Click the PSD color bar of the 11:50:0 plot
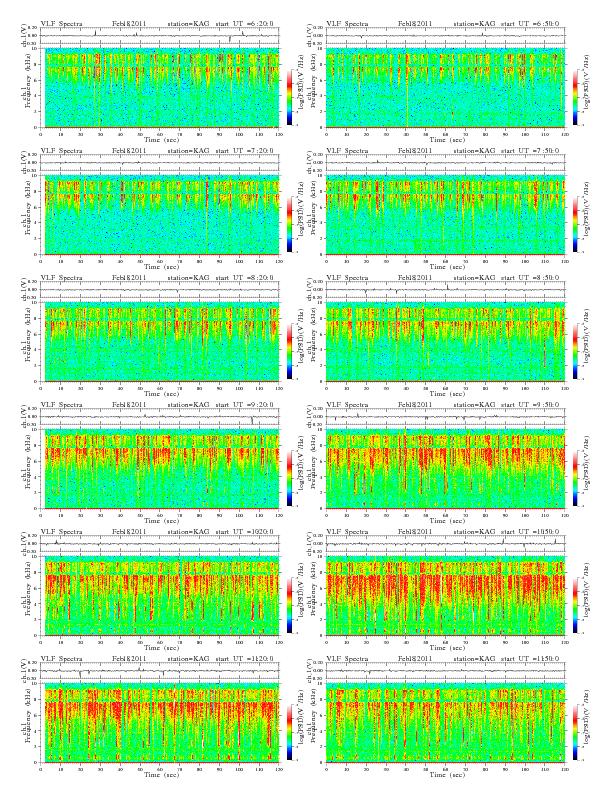The height and width of the screenshot is (792, 612). [575, 732]
